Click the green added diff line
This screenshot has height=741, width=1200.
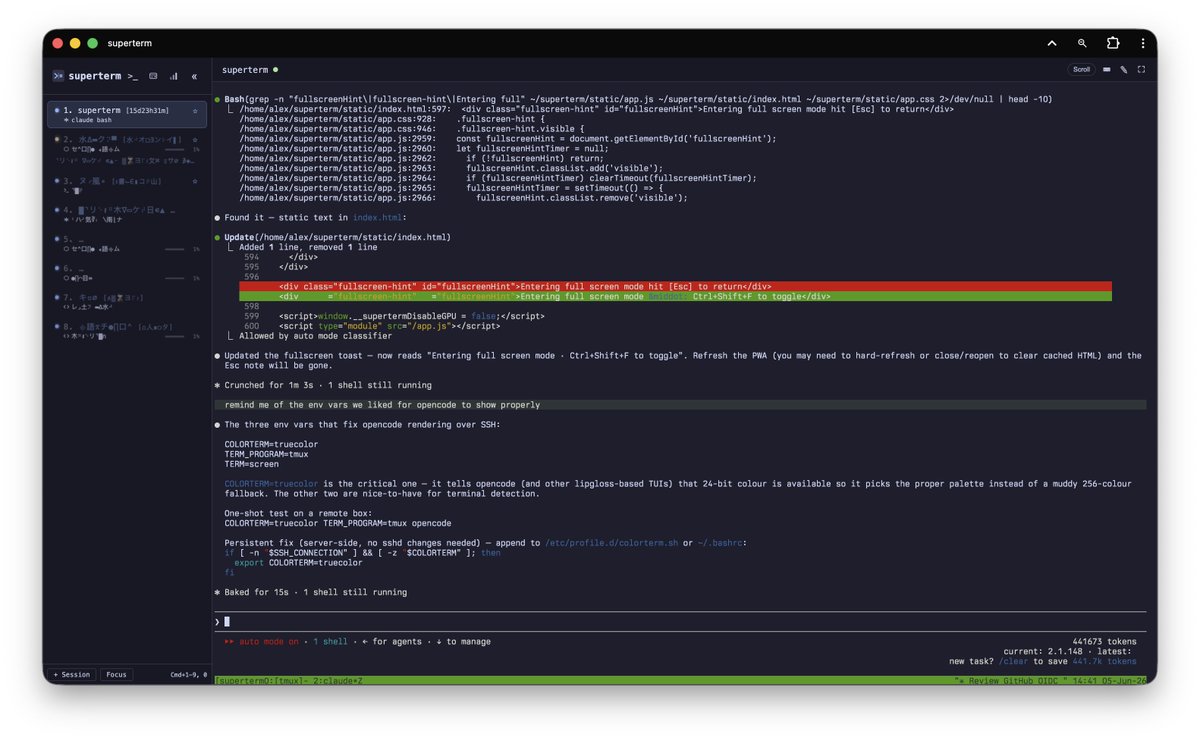675,296
